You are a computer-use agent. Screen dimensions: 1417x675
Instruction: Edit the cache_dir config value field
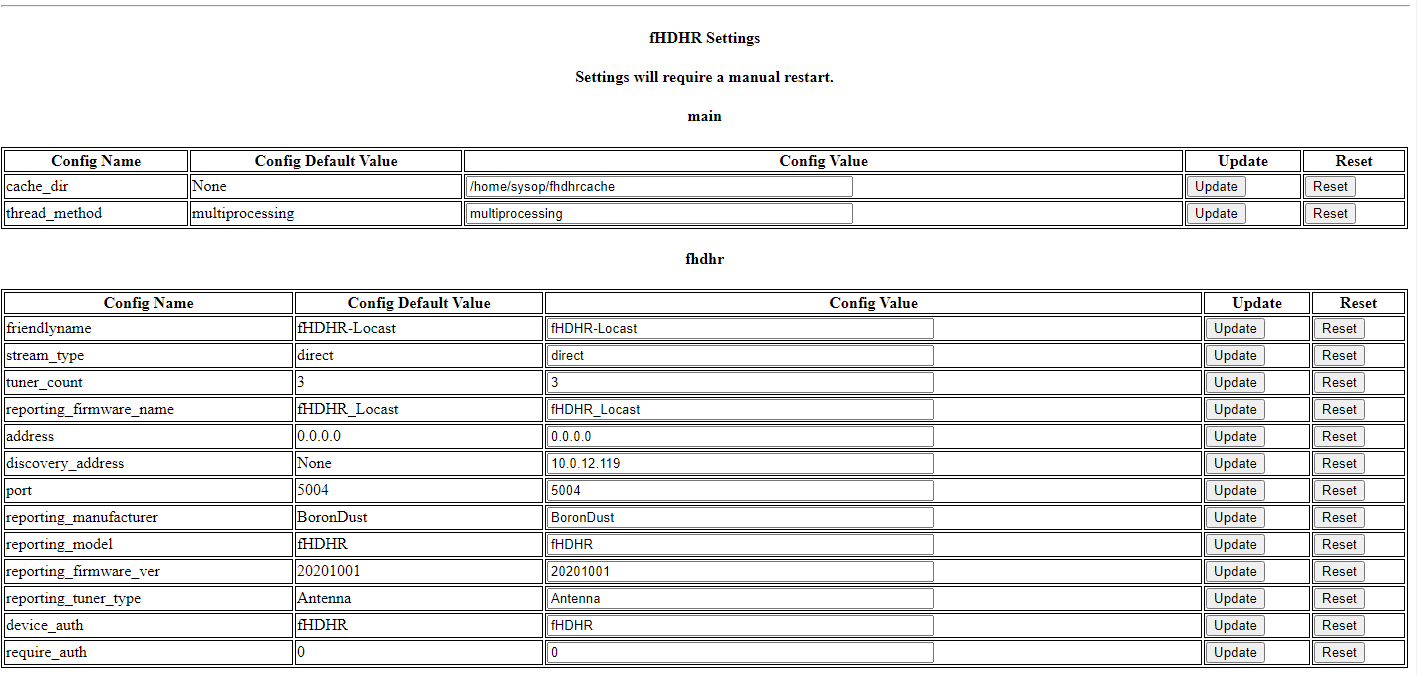[659, 187]
